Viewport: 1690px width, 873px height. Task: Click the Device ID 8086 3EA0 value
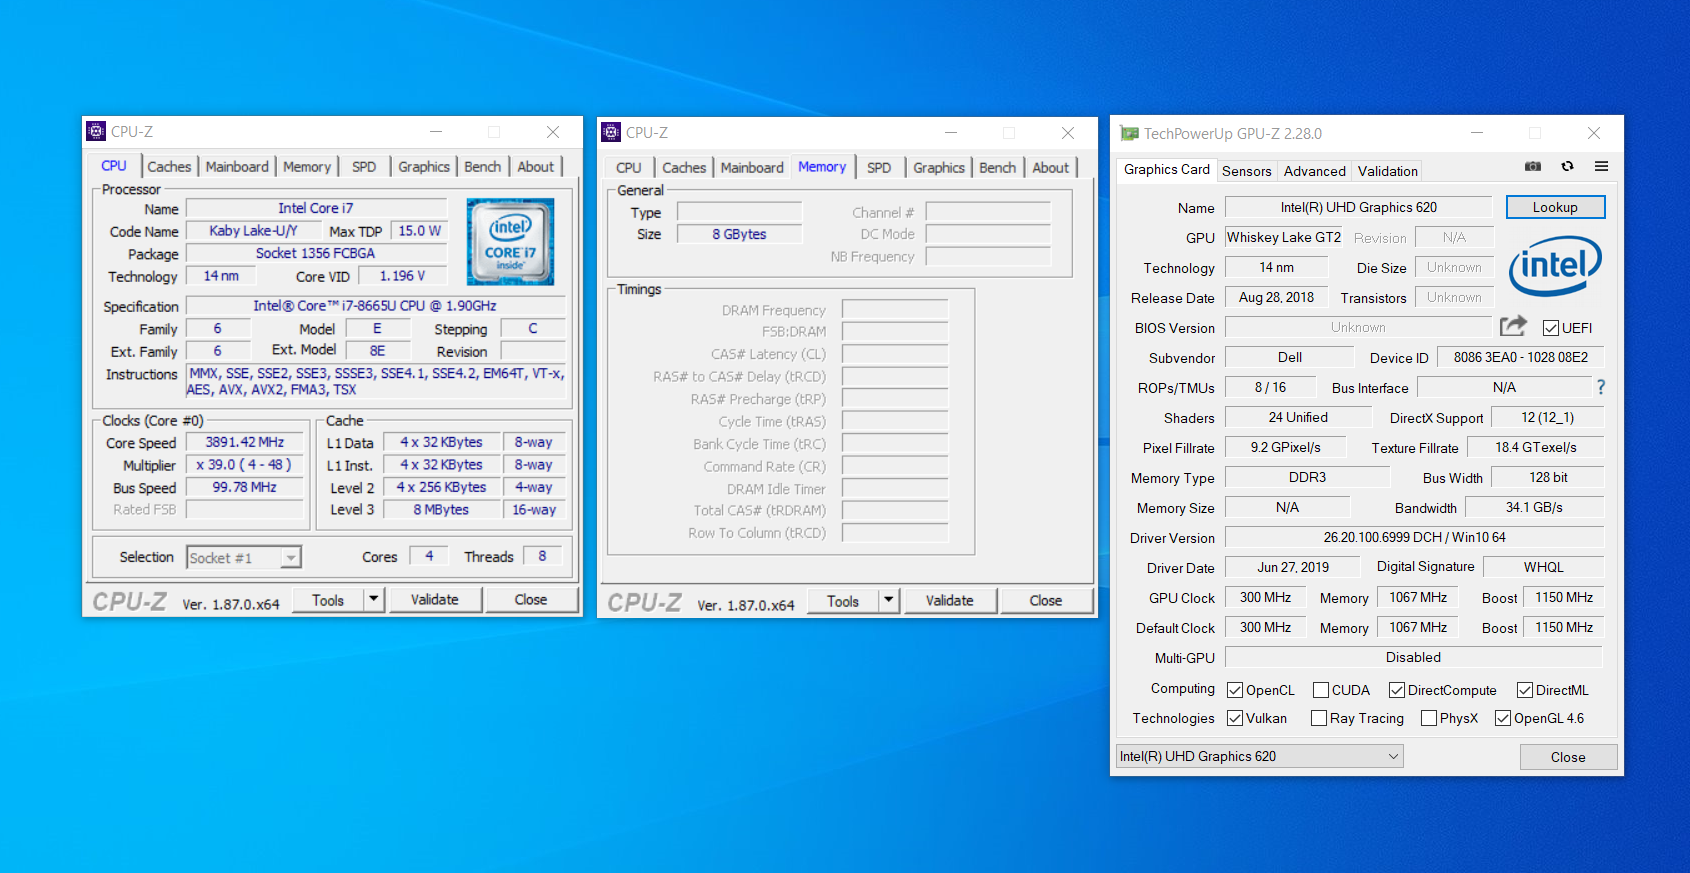tap(1520, 357)
